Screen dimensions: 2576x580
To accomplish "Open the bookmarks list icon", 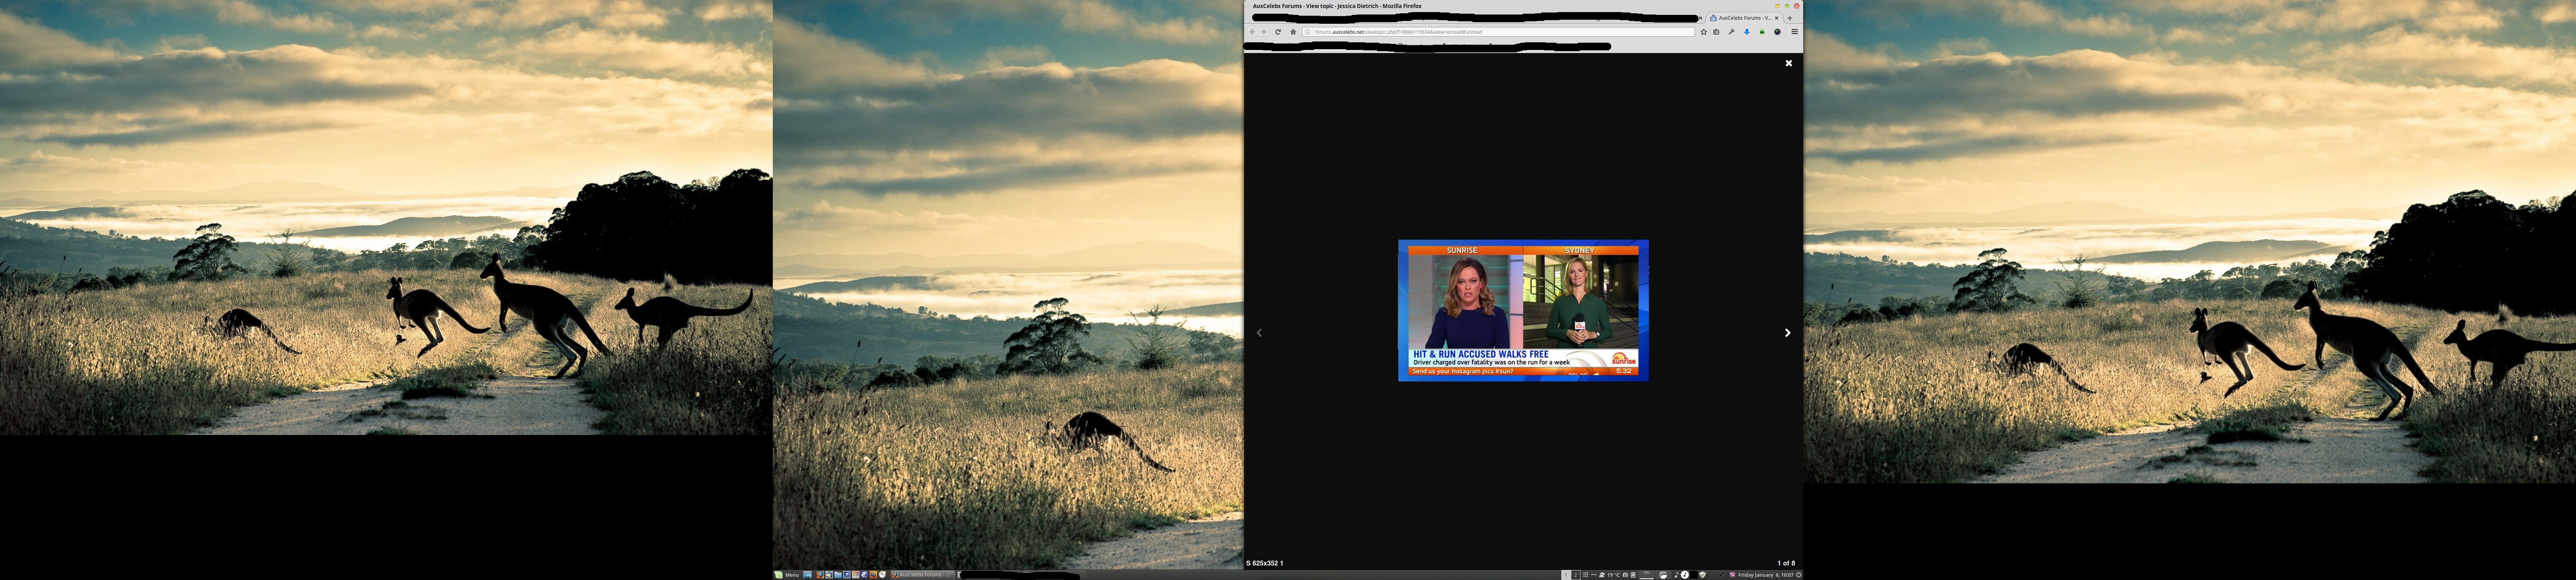I will click(1717, 32).
